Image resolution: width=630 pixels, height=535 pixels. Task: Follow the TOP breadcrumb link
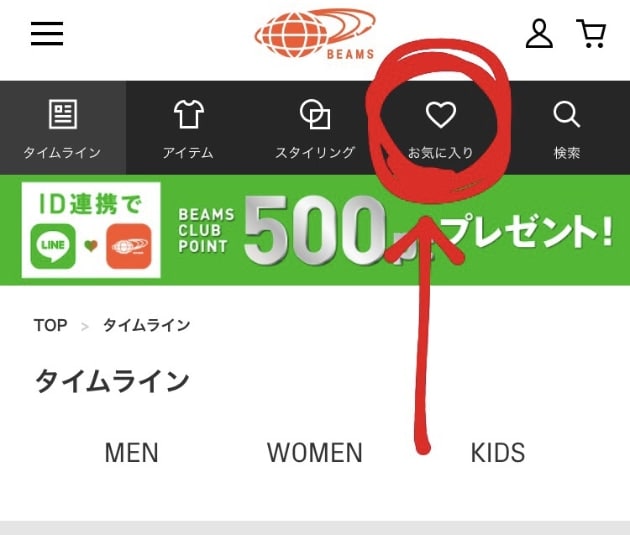tap(51, 325)
